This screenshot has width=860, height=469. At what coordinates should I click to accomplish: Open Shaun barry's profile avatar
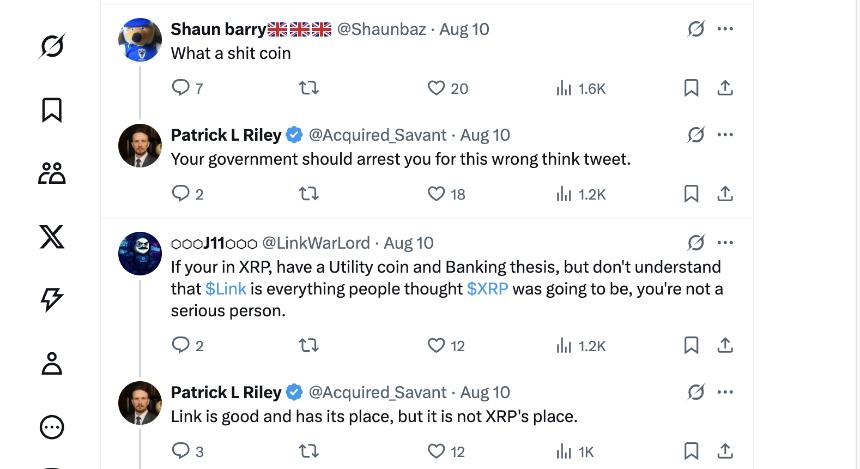click(x=140, y=41)
